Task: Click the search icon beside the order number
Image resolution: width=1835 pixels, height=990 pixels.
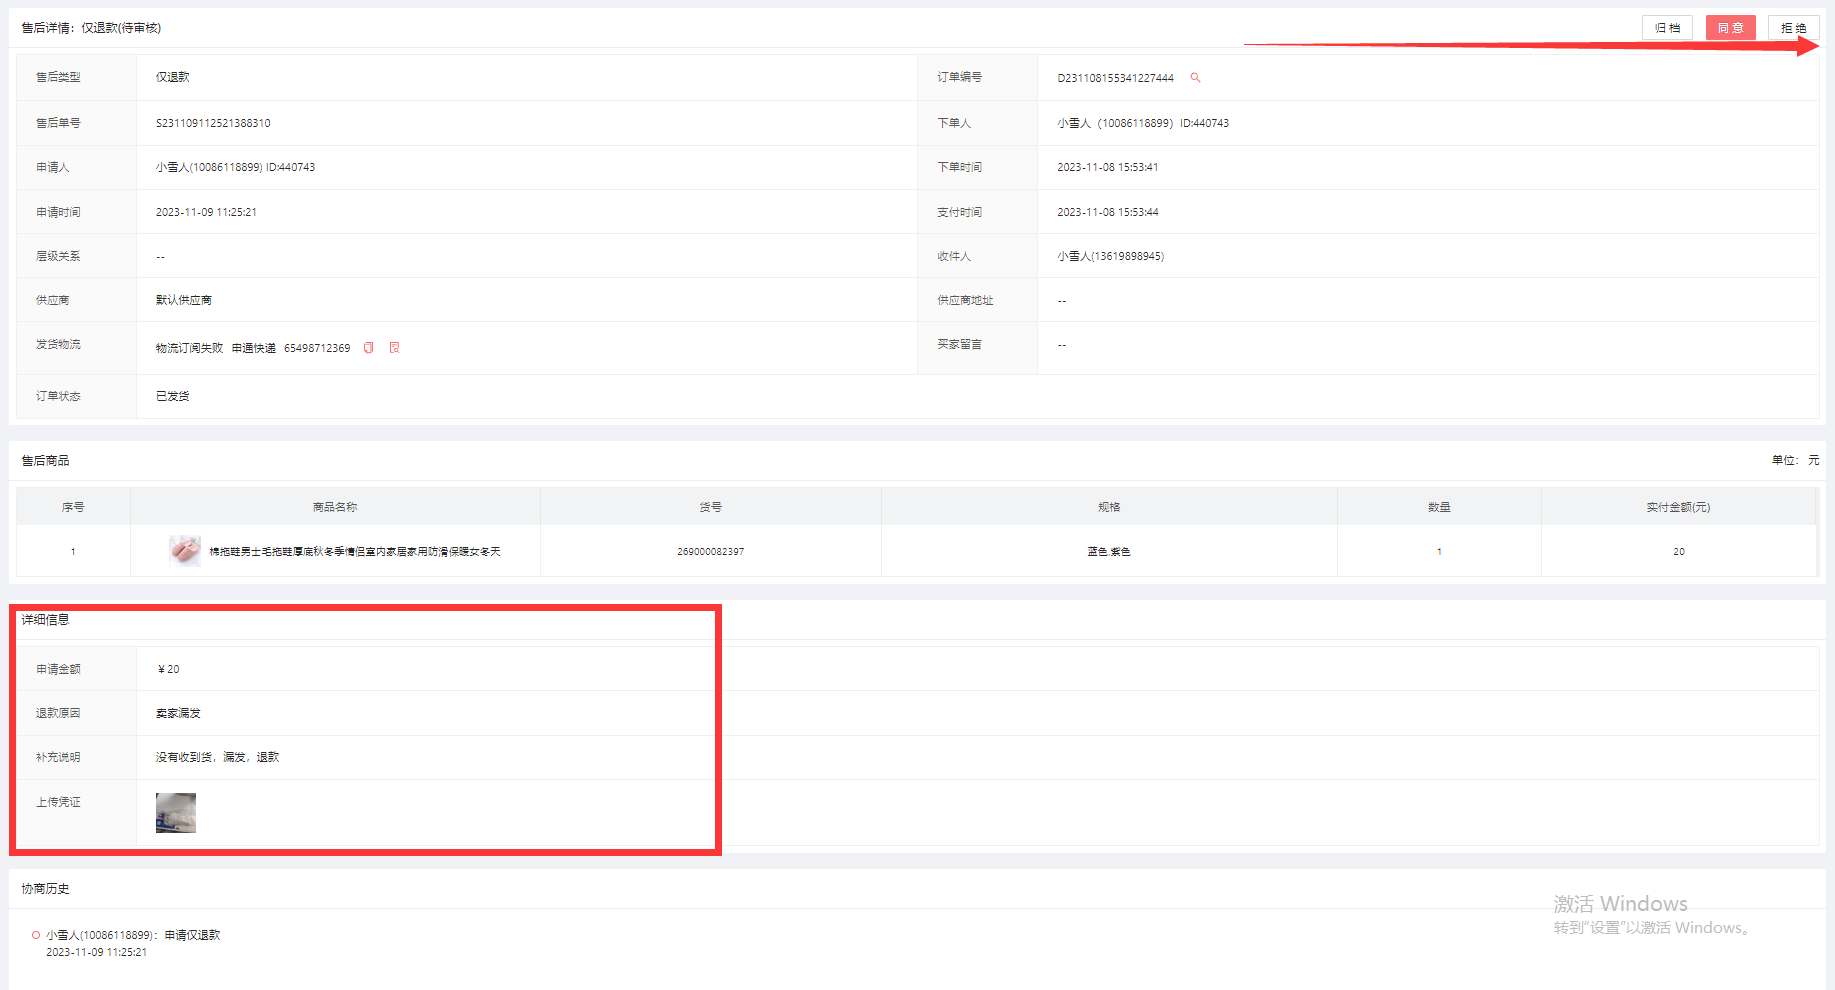Action: pyautogui.click(x=1195, y=78)
